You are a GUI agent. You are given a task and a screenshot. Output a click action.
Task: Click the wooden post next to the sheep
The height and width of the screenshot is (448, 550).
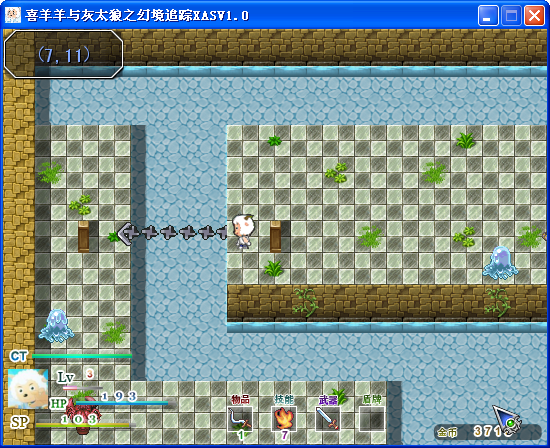pos(276,237)
